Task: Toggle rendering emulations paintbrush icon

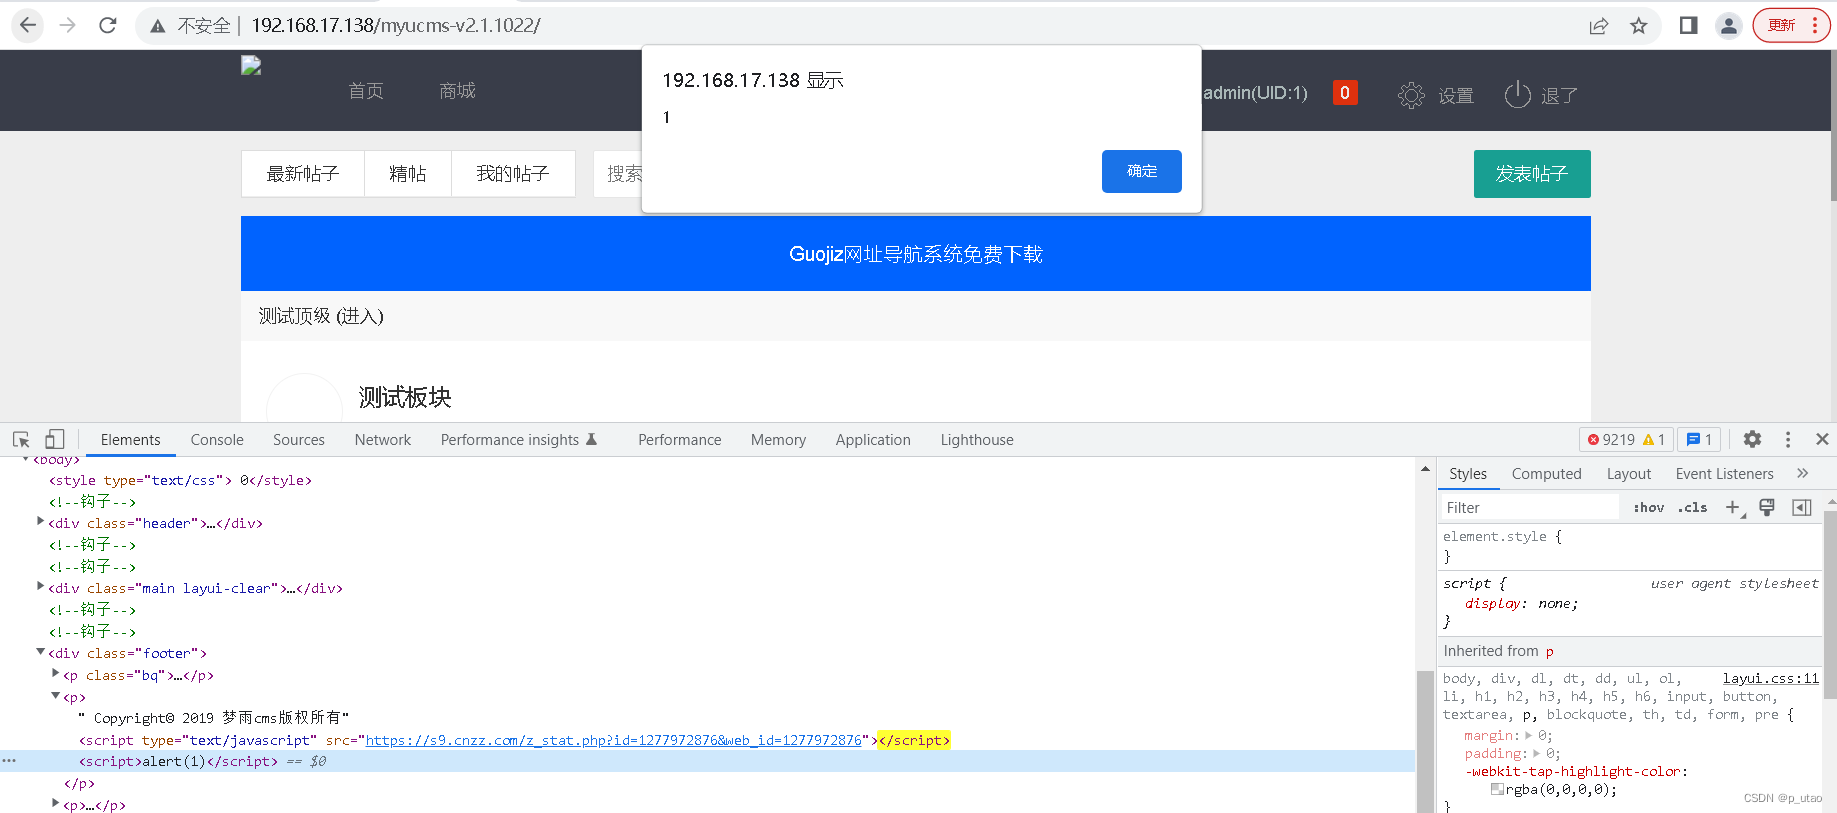Action: click(1767, 507)
